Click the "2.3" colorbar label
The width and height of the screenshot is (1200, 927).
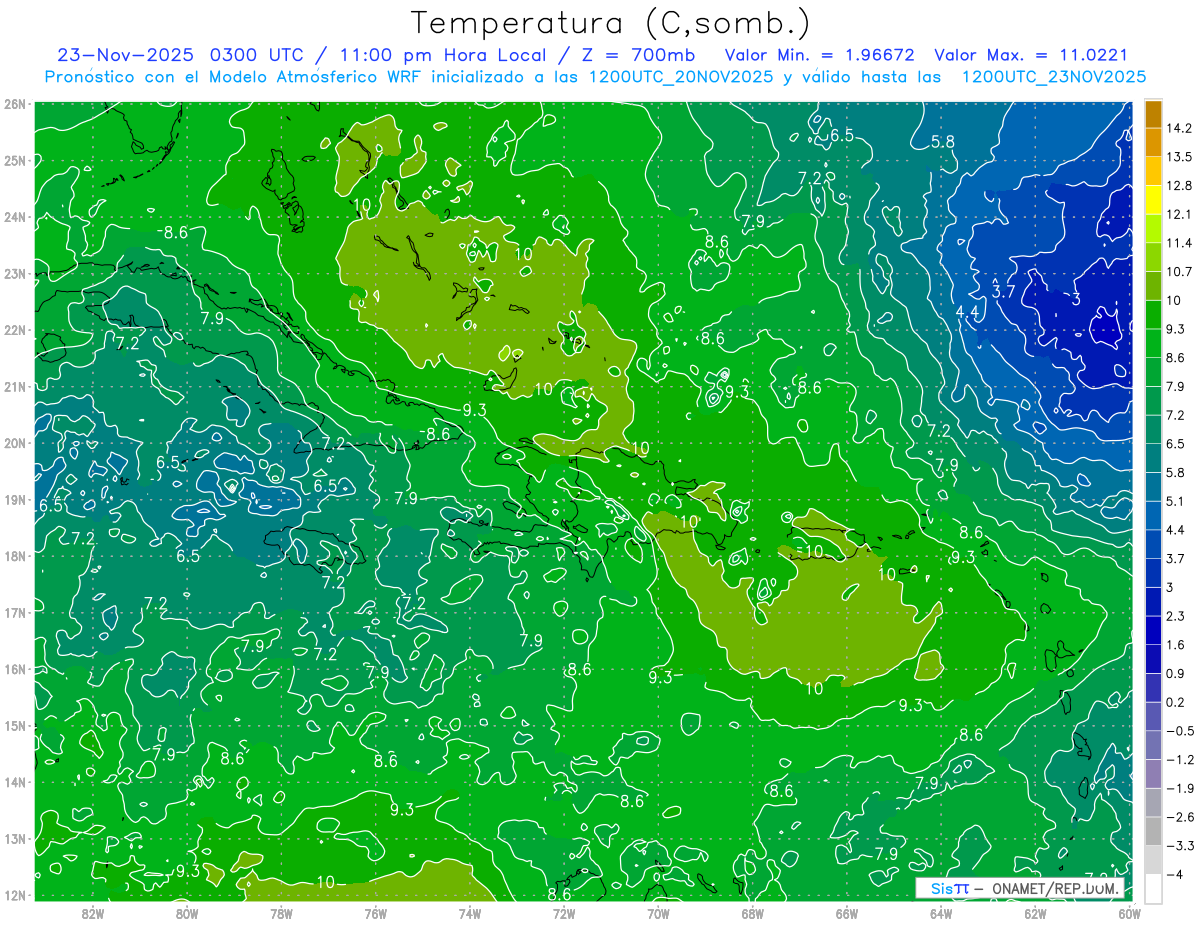[x=1175, y=616]
